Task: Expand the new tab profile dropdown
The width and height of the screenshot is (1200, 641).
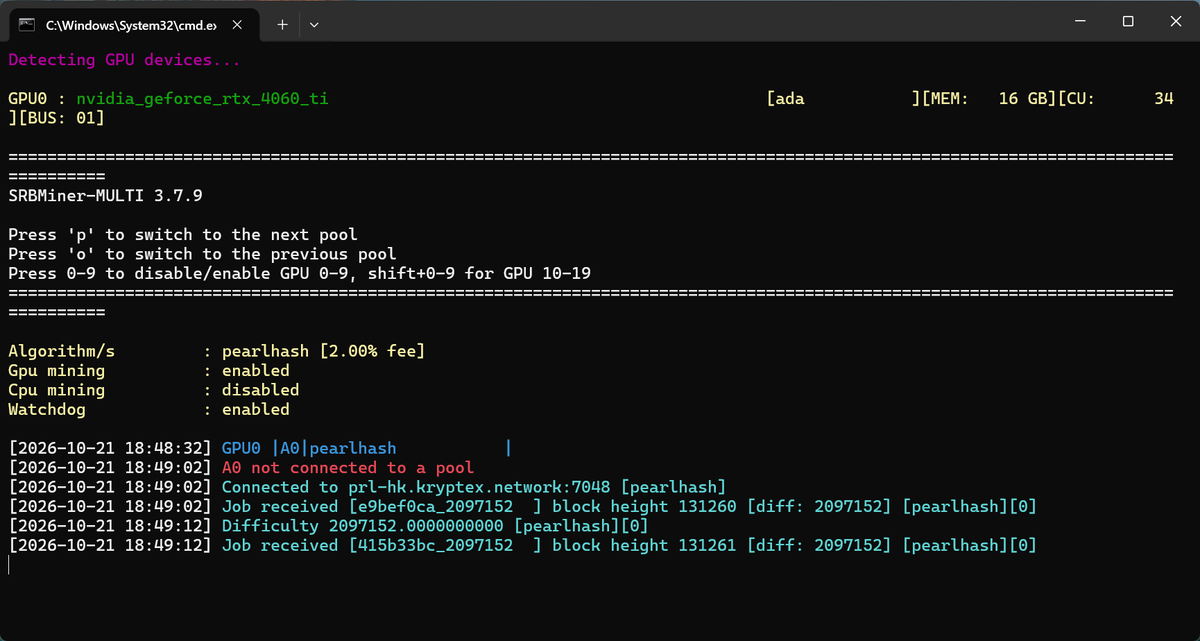Action: (x=314, y=24)
